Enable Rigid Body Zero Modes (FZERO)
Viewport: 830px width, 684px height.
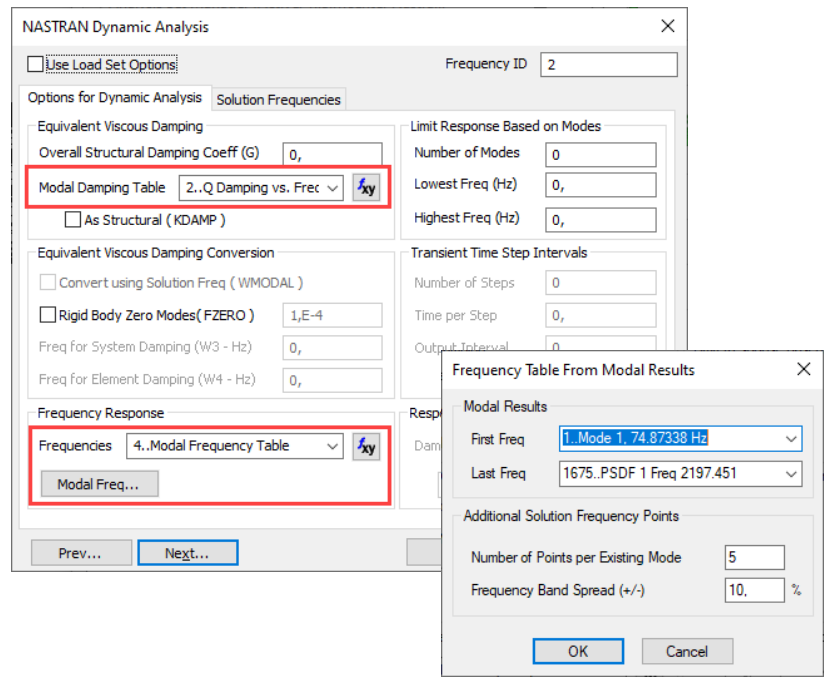coord(48,315)
